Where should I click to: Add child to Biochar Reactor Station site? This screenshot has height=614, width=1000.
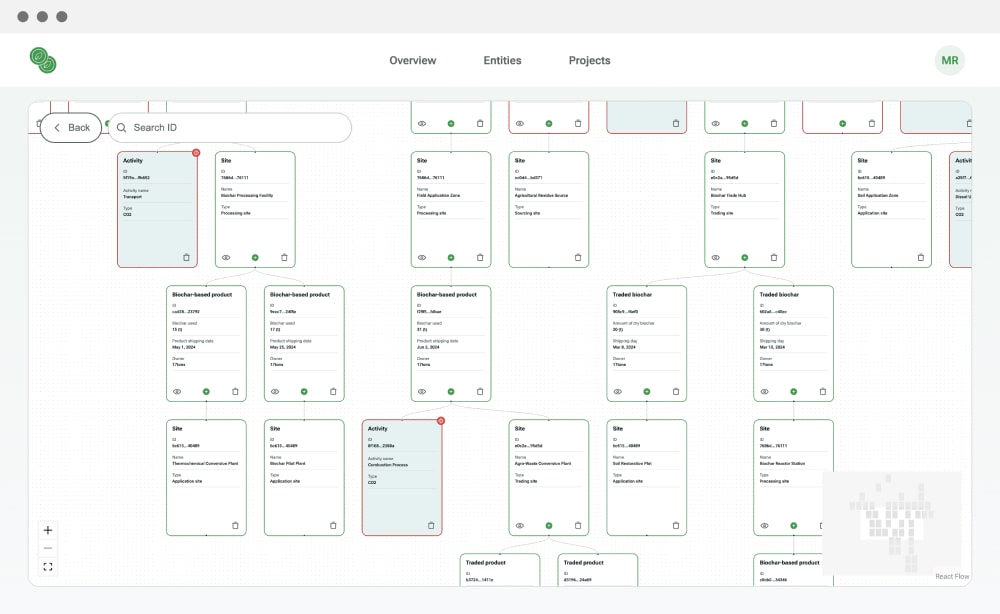click(x=793, y=525)
